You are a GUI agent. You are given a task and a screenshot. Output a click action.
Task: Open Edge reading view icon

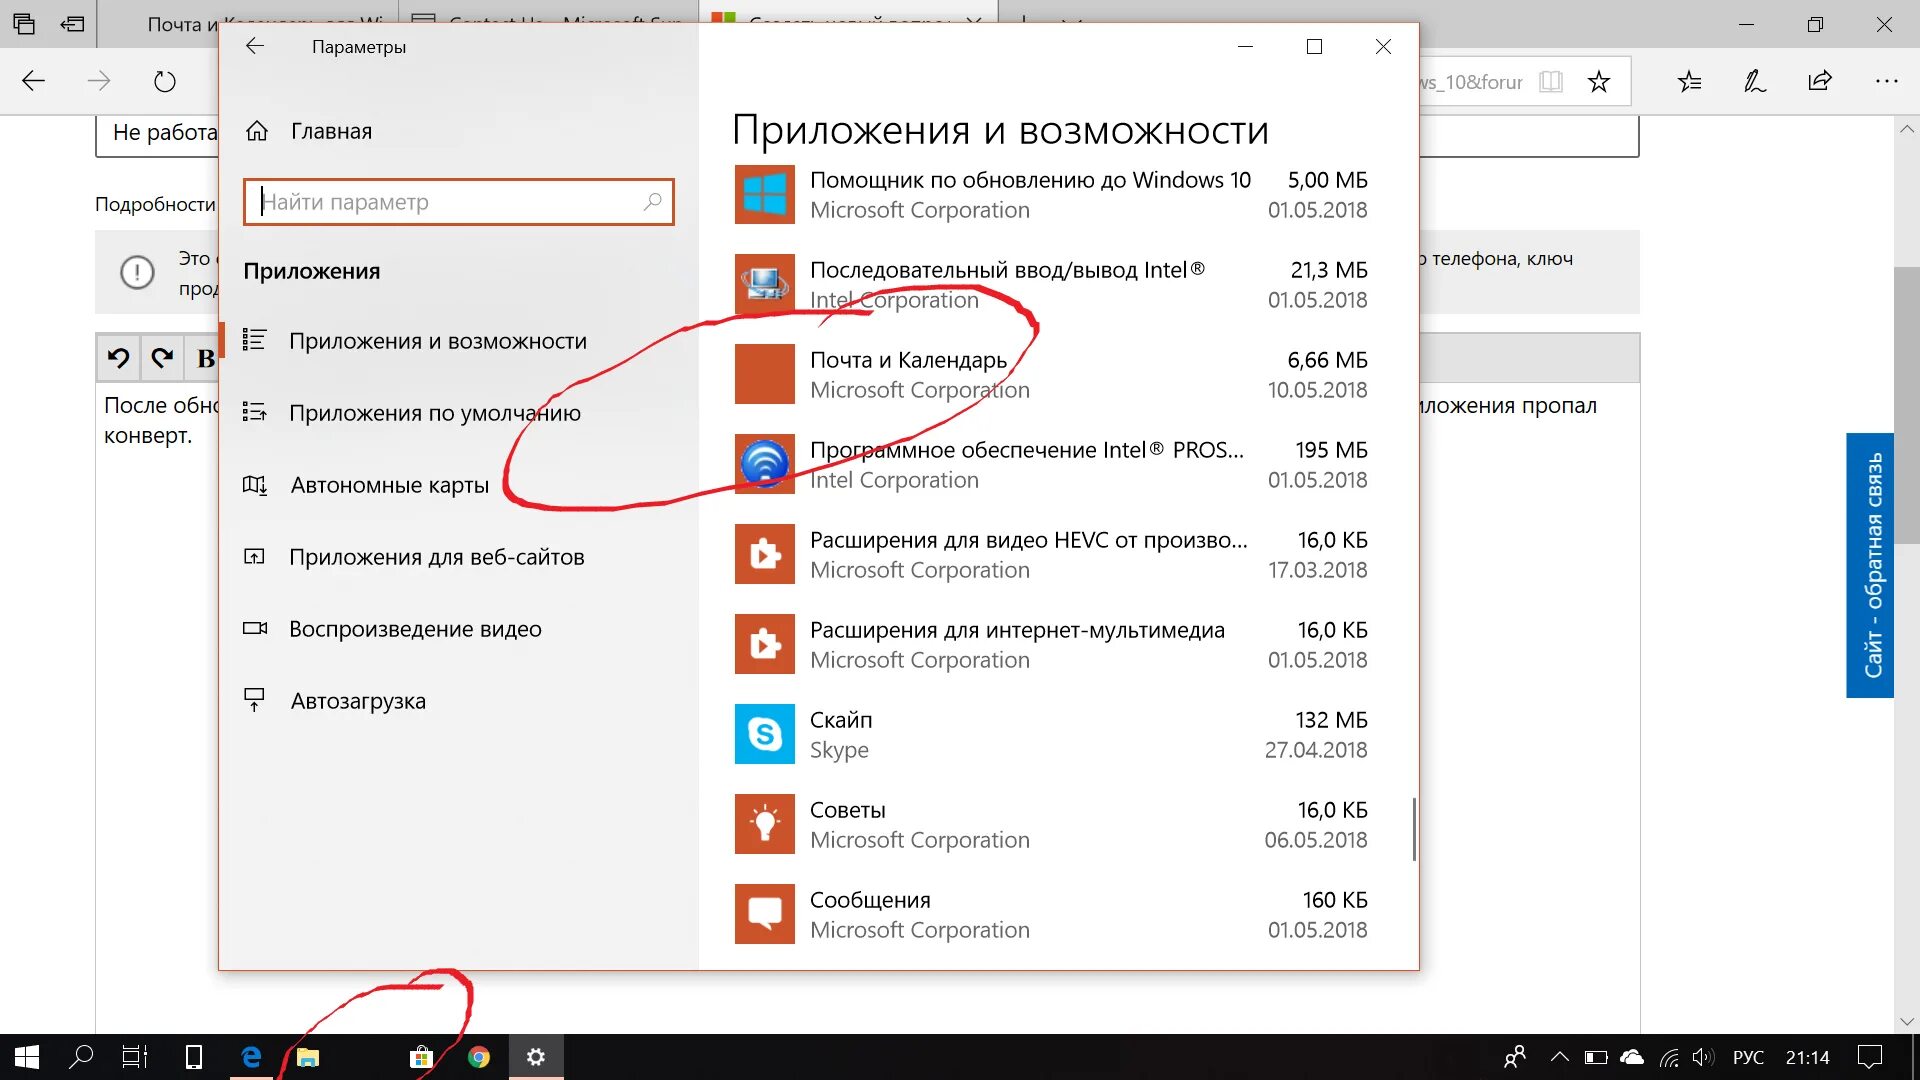point(1551,81)
